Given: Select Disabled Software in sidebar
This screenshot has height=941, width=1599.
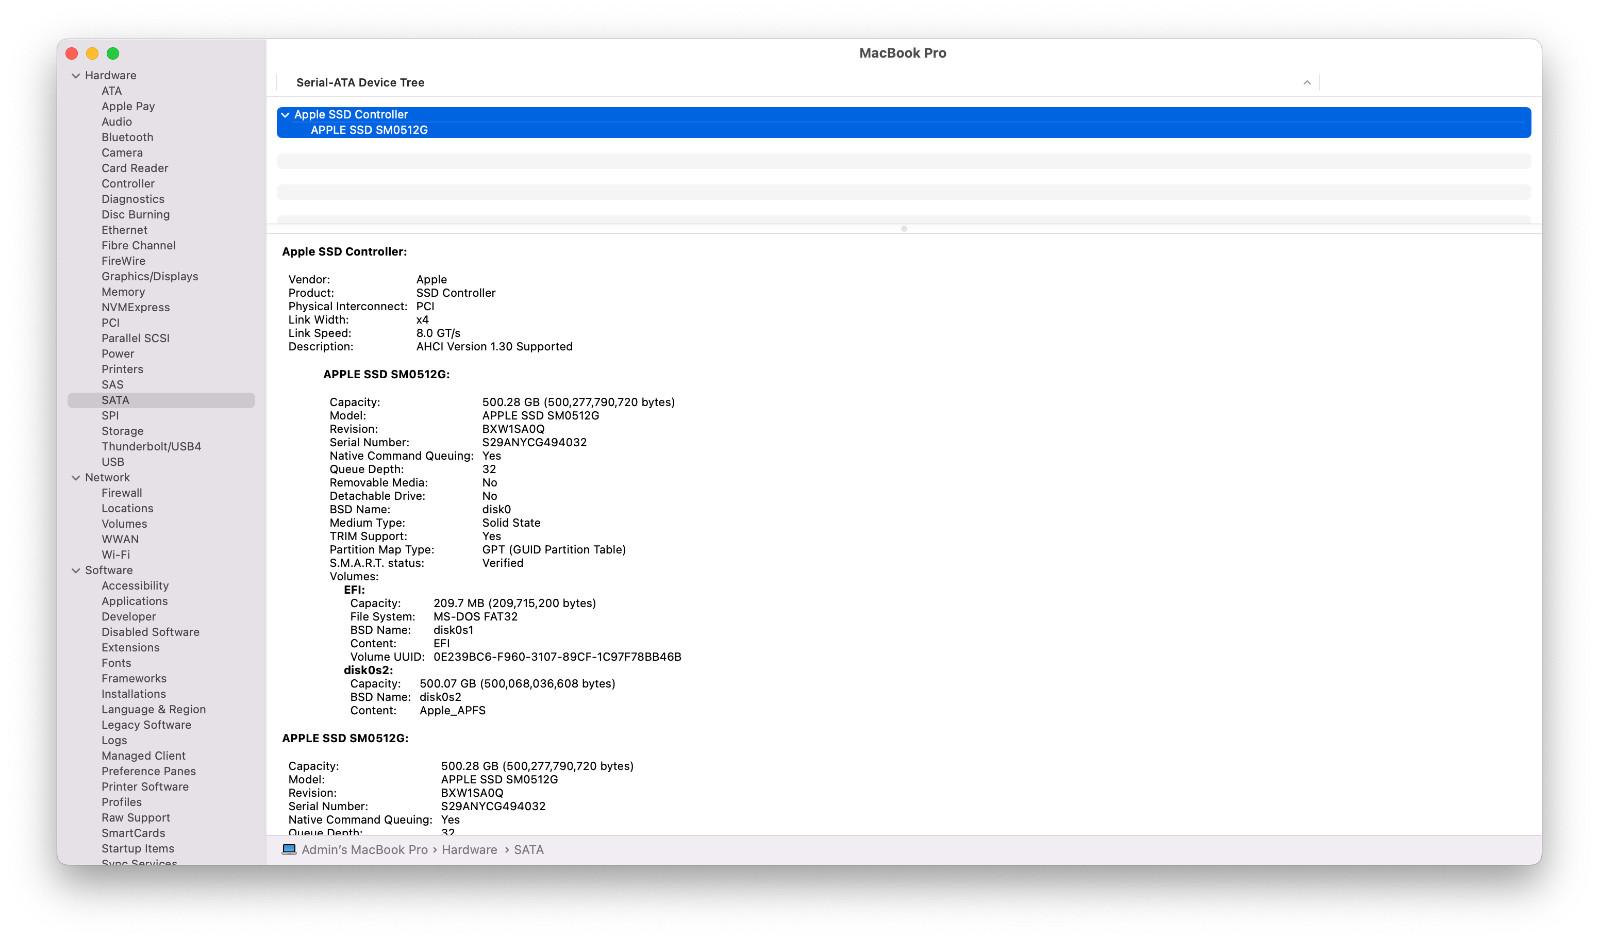Looking at the screenshot, I should [150, 633].
